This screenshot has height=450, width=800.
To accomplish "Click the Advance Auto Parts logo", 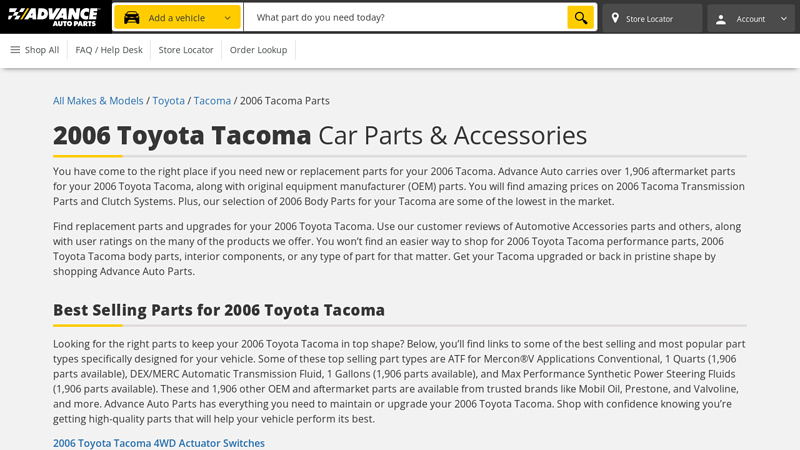I will point(54,17).
